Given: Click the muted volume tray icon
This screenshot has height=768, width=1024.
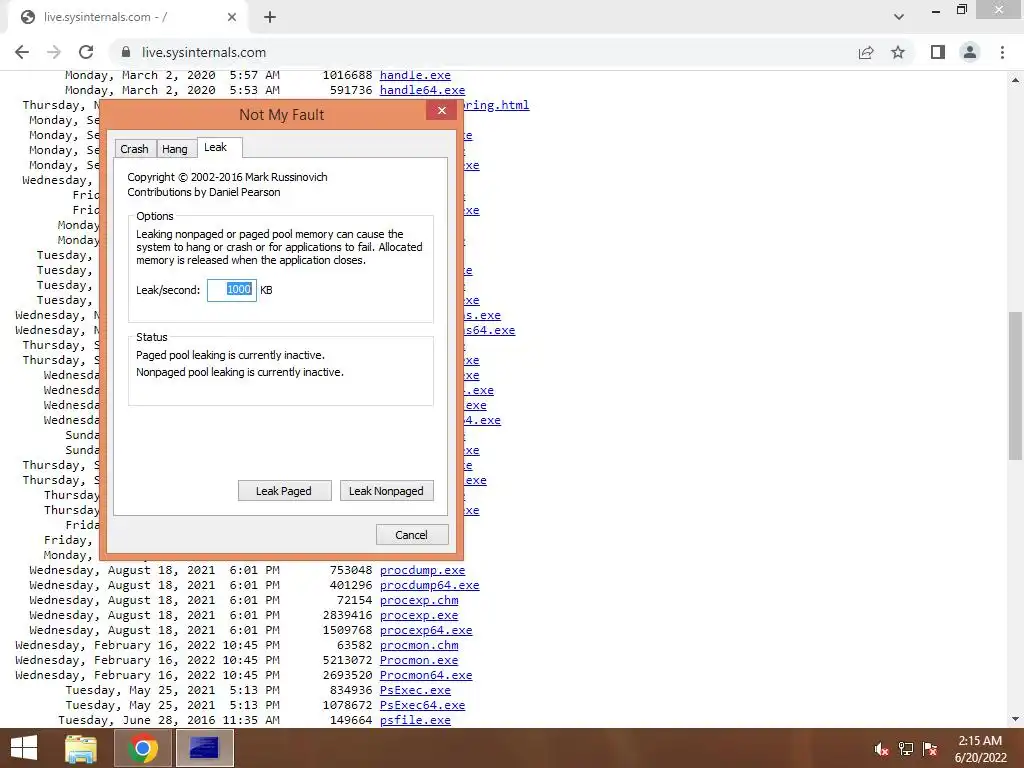Looking at the screenshot, I should point(882,749).
